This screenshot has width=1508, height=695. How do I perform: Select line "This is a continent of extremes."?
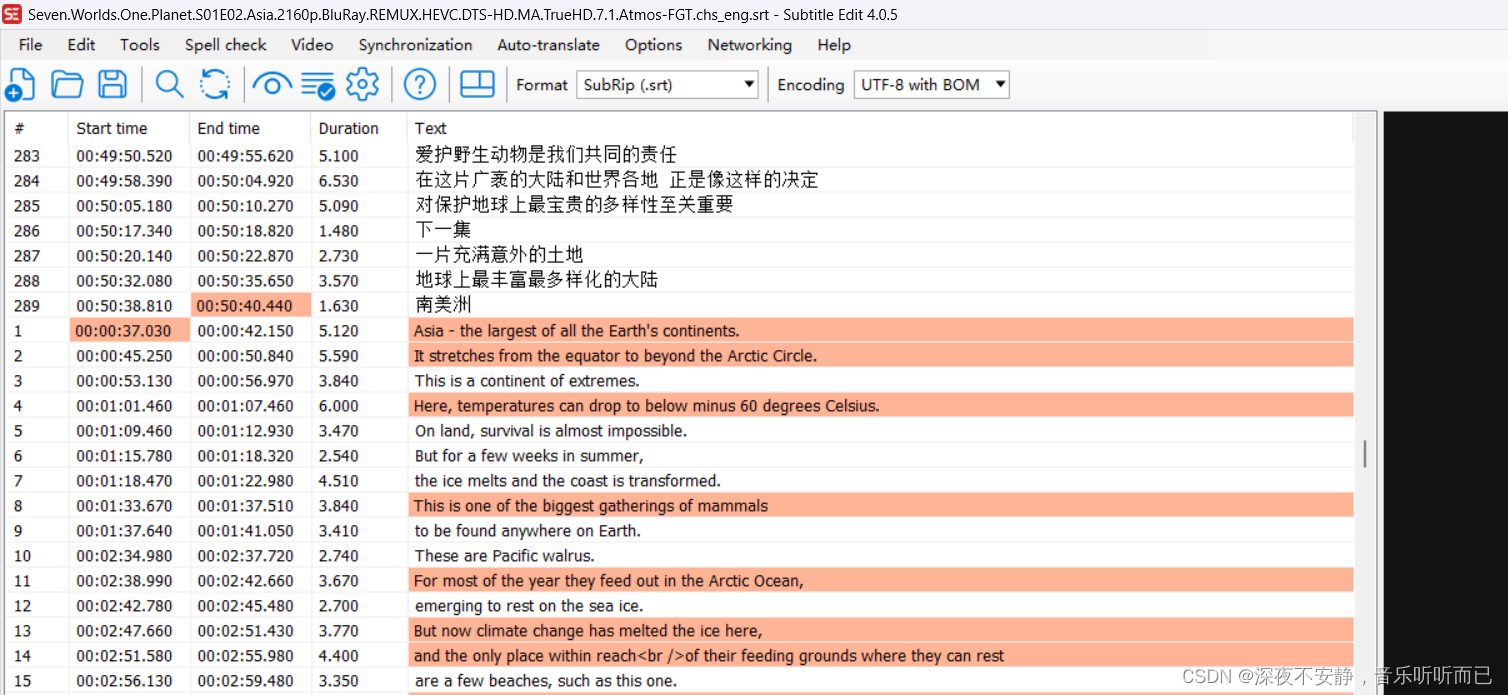tap(881, 381)
